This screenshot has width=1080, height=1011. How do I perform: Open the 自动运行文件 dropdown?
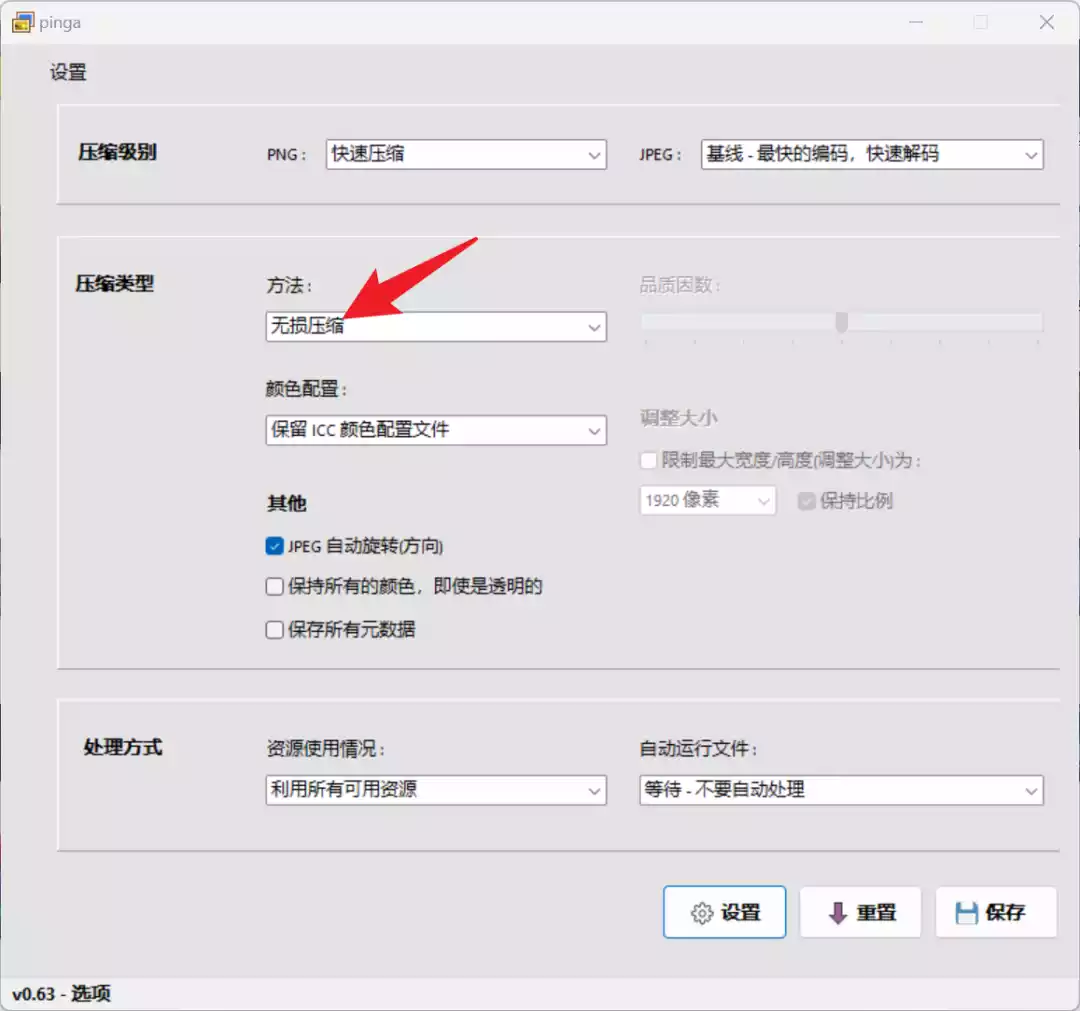click(x=840, y=790)
